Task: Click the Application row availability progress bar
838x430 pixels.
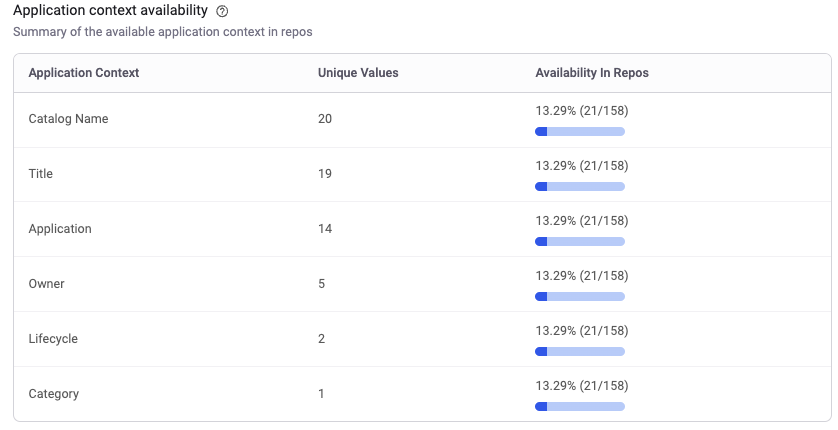Action: [x=580, y=241]
